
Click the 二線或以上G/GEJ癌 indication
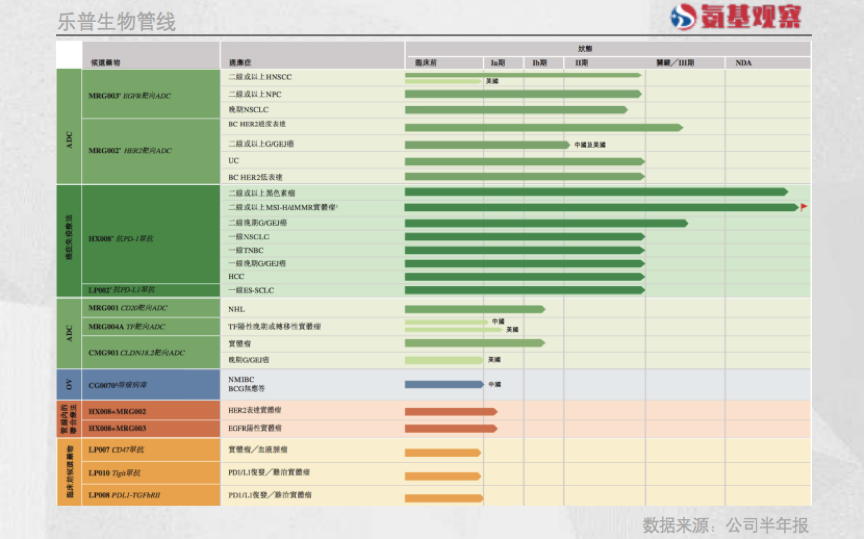coord(261,144)
